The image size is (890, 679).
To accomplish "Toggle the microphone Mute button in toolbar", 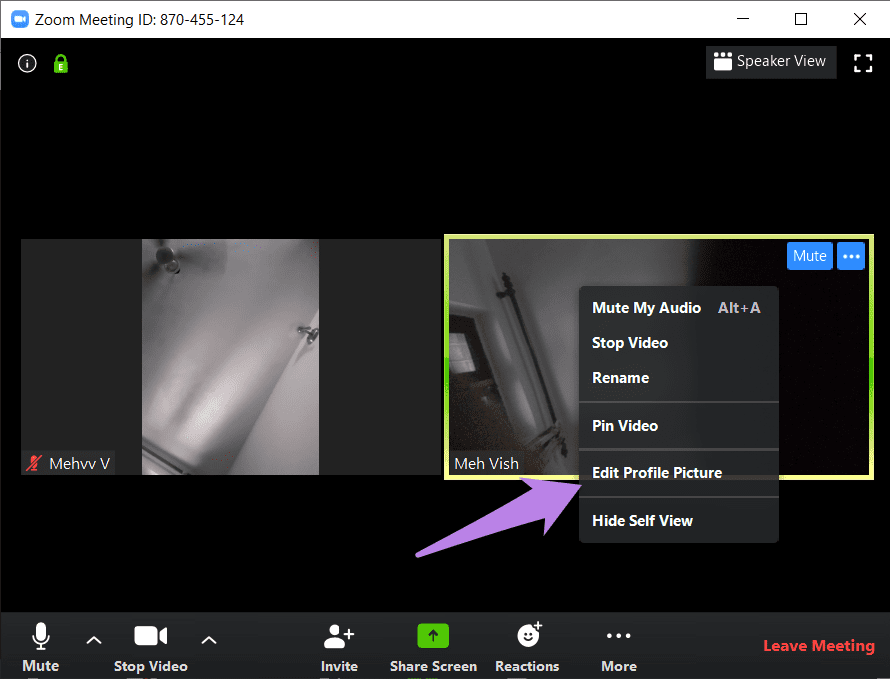I will point(41,646).
